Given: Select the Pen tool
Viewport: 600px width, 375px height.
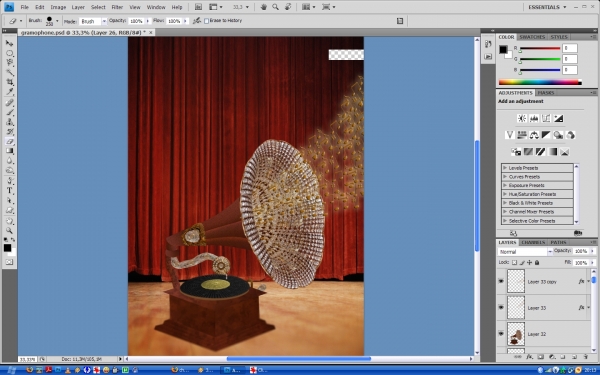Looking at the screenshot, I should coord(9,181).
